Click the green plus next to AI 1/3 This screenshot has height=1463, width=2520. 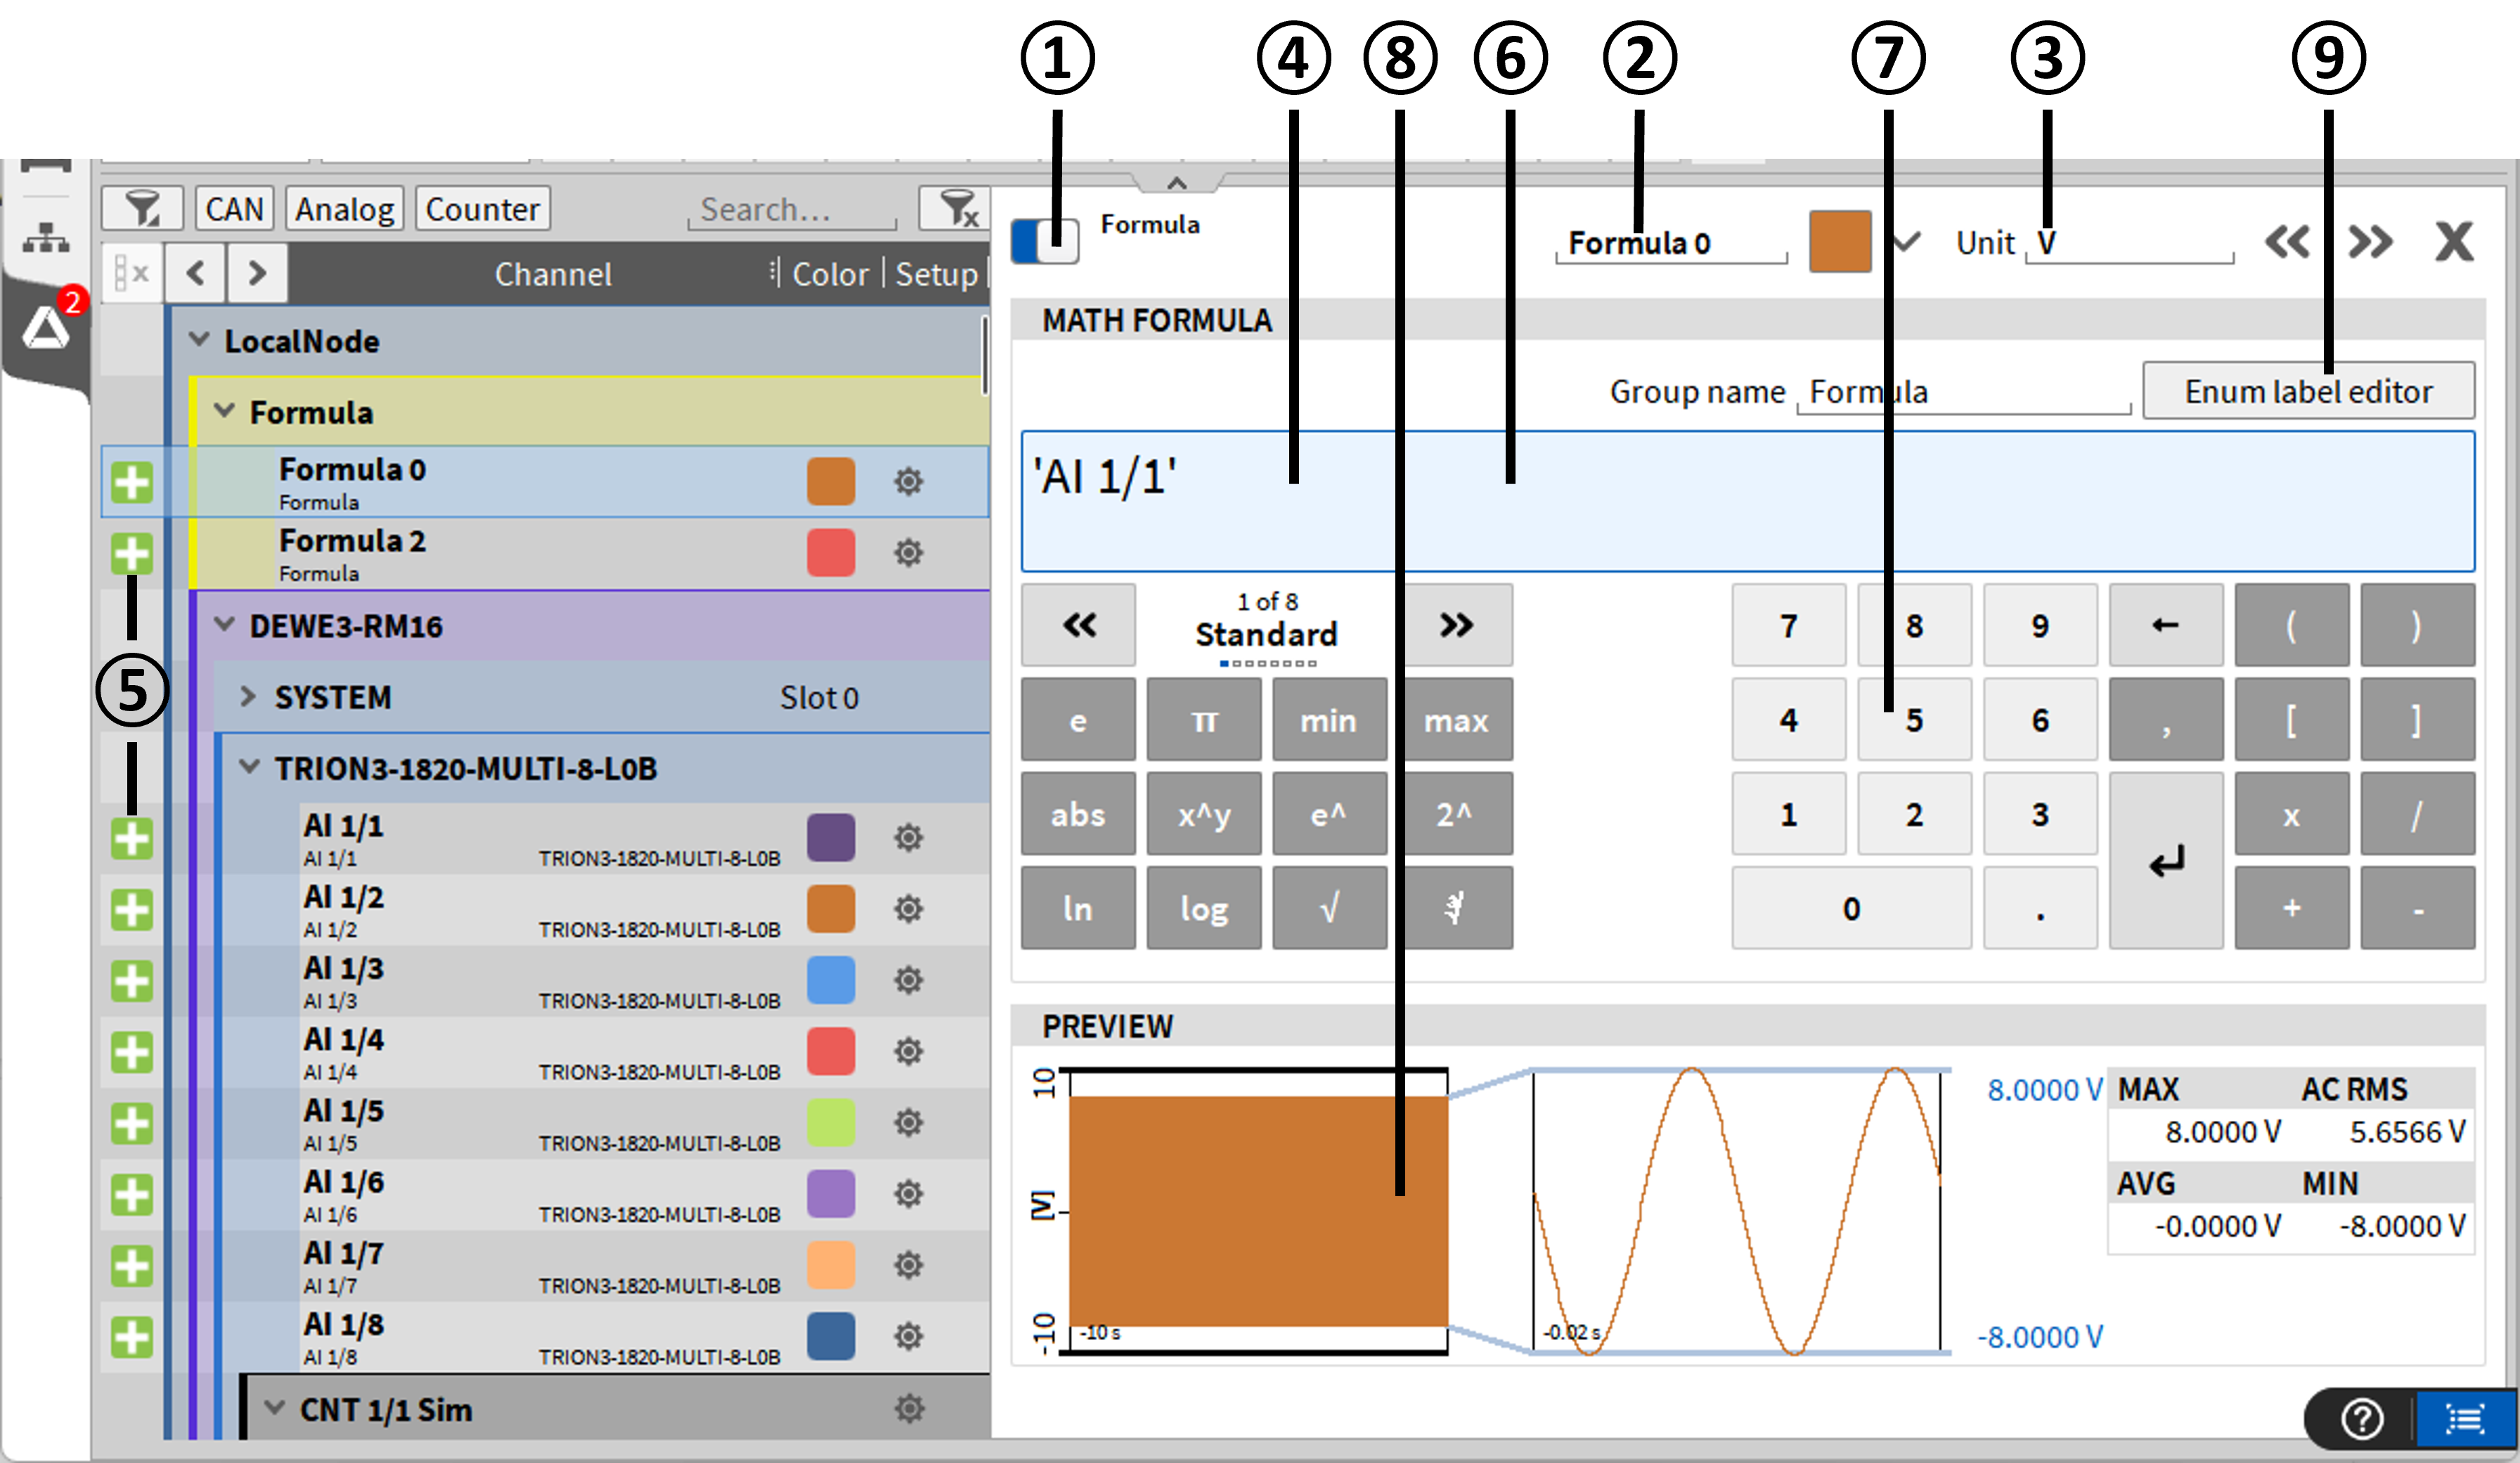pos(131,981)
